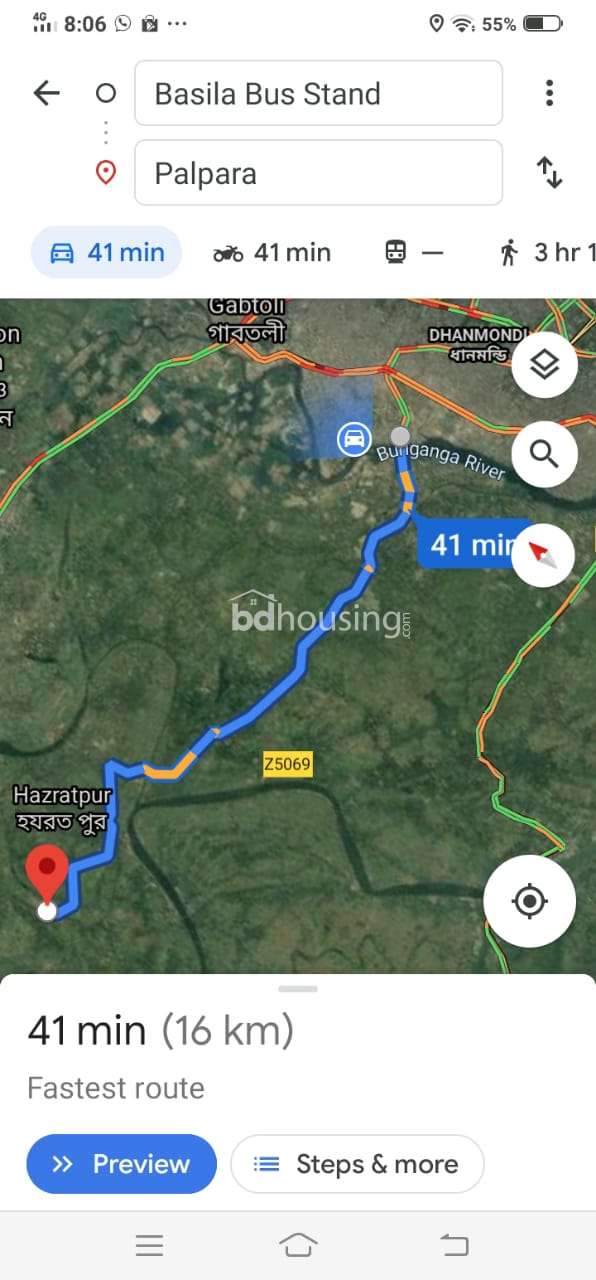This screenshot has width=596, height=1280.
Task: Tap the search along route magnifier
Action: click(544, 454)
